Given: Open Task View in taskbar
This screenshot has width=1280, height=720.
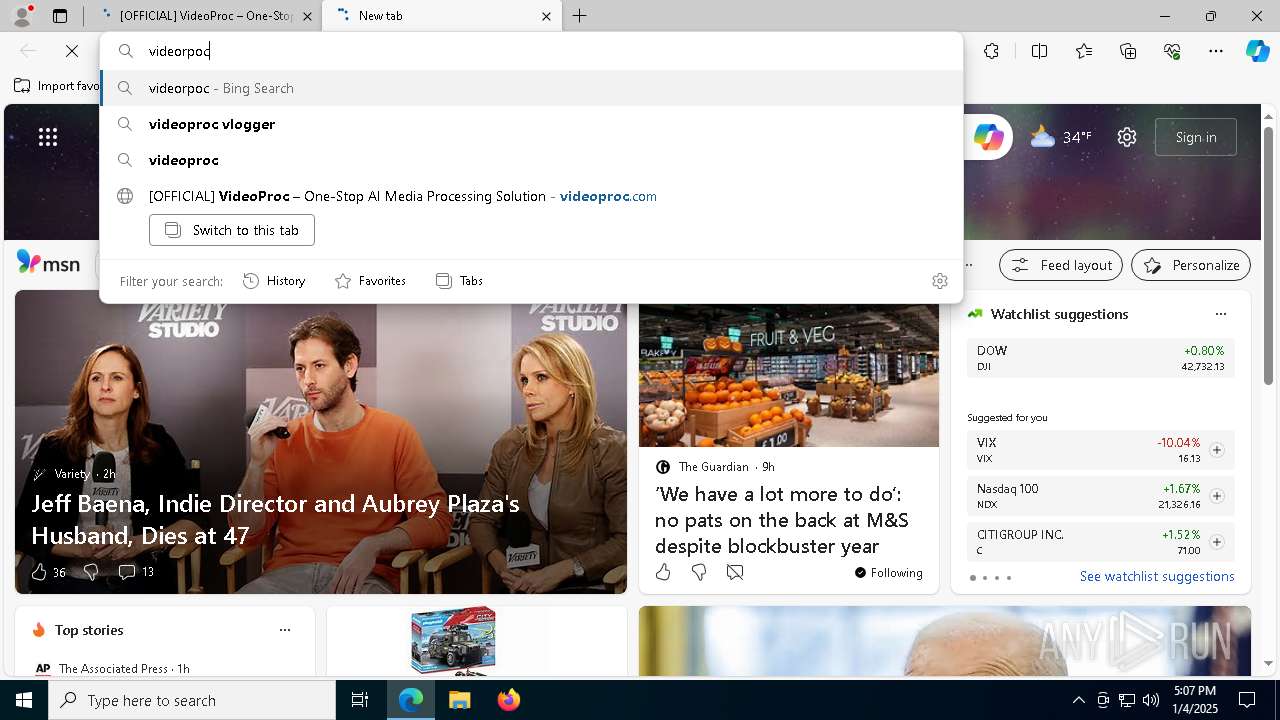Looking at the screenshot, I should point(360,700).
